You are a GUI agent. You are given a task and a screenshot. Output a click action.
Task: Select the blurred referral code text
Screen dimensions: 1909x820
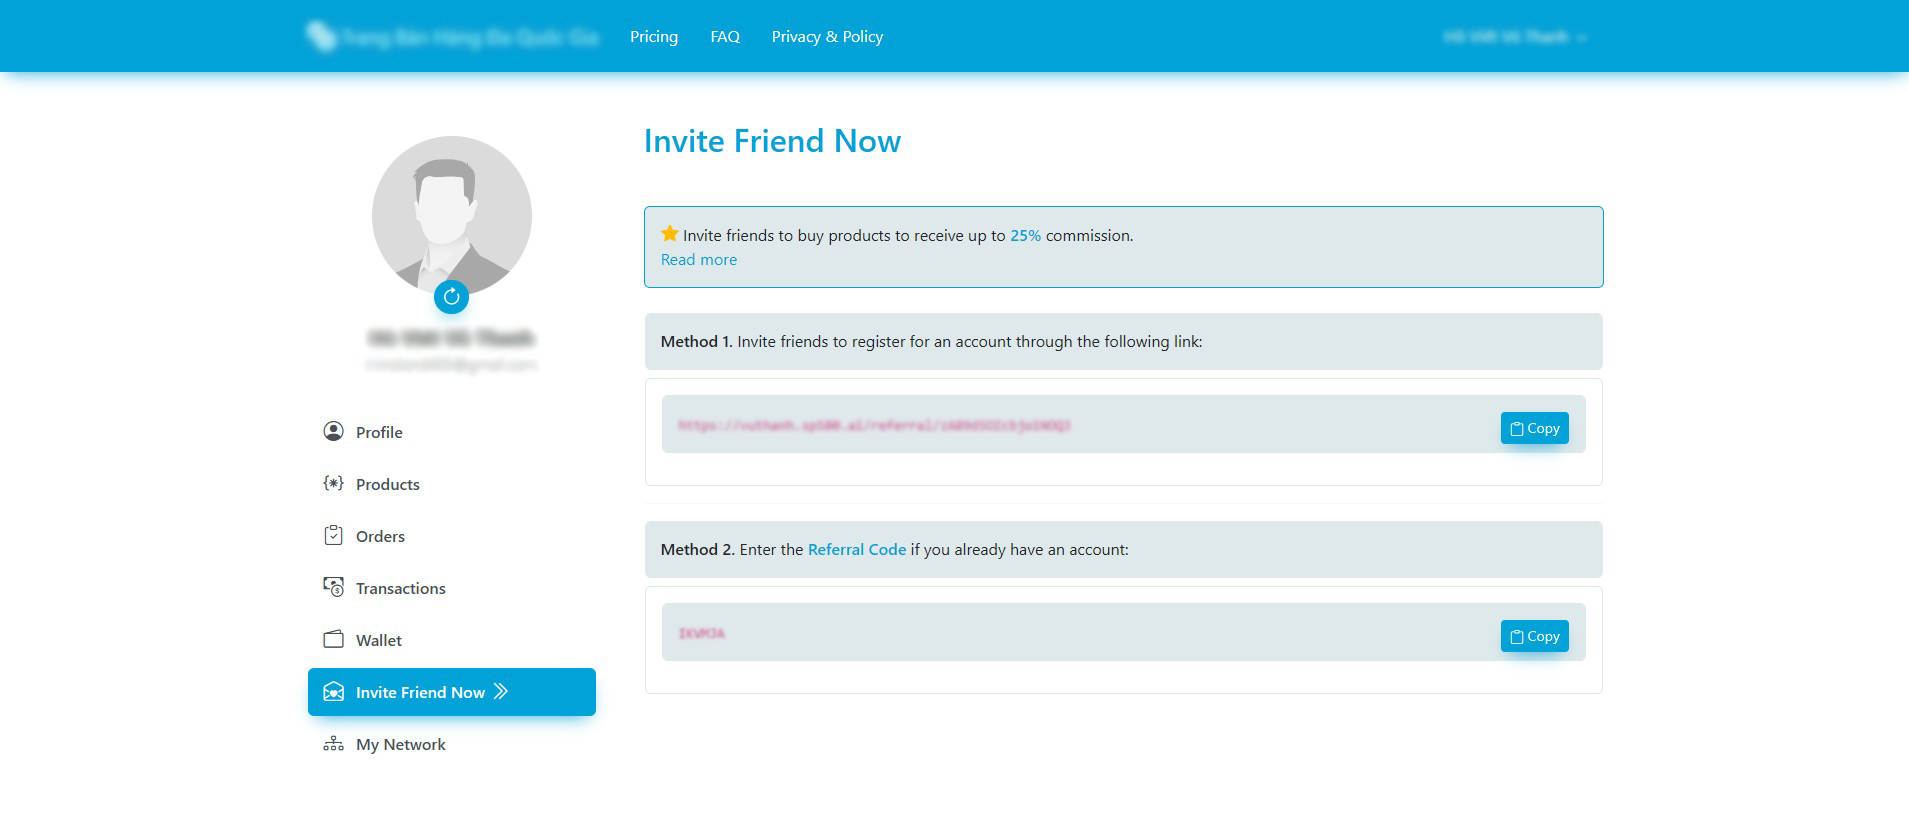tap(702, 633)
